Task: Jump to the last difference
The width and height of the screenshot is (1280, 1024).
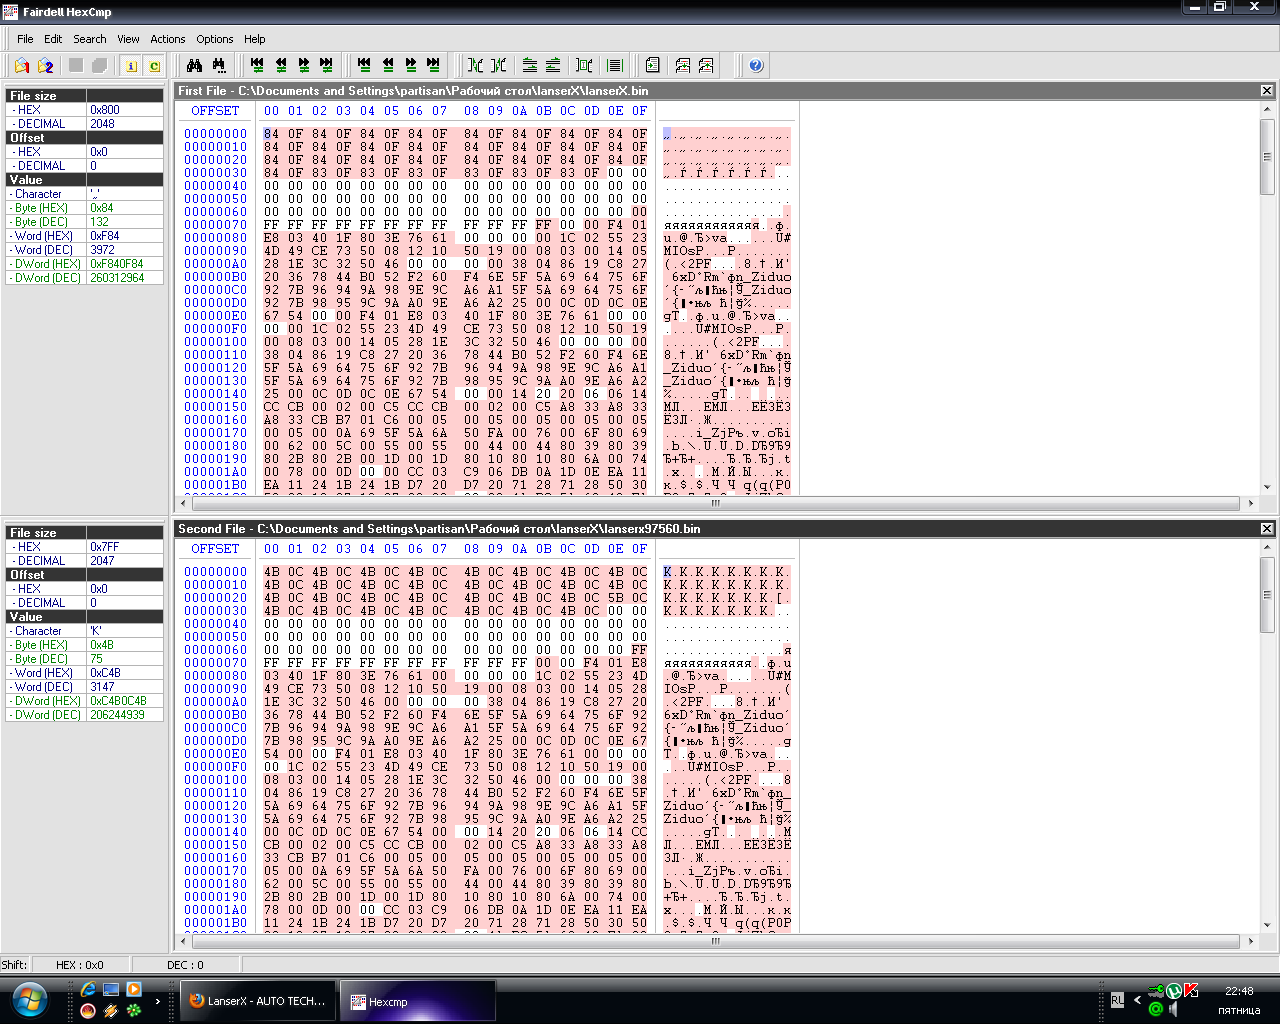Action: coord(327,65)
